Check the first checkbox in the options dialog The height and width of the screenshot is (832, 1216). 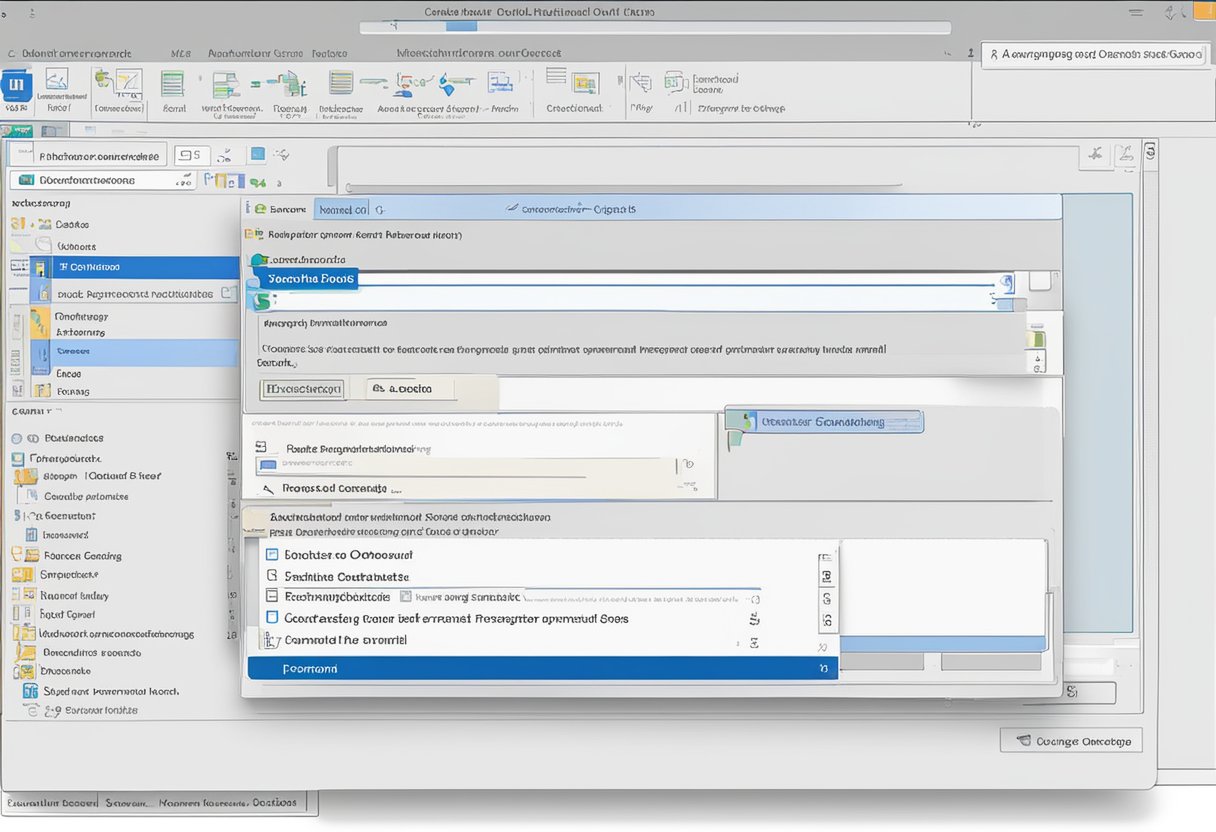coord(270,554)
